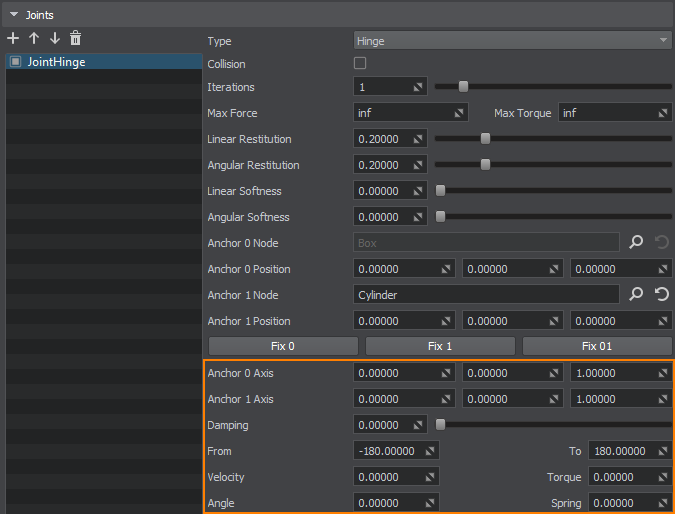Click the drag arrow icon in Linear Softness field

coord(418,191)
